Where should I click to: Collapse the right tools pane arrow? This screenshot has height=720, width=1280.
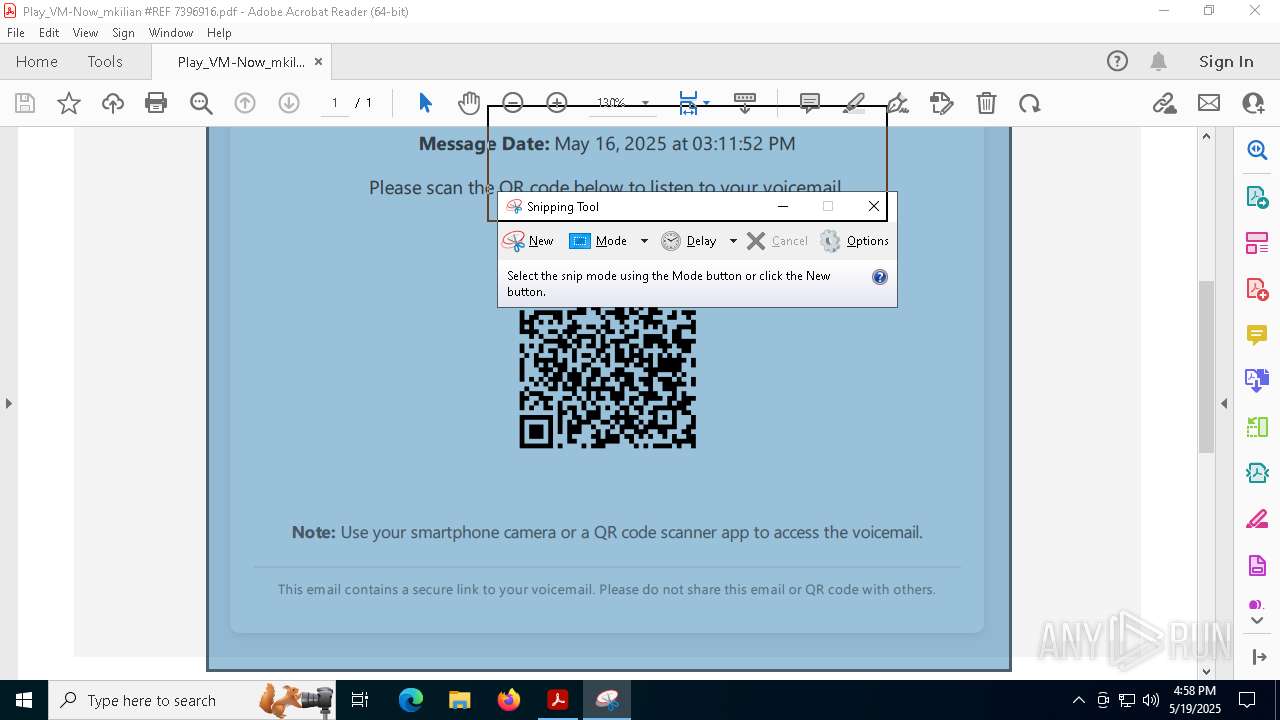1224,404
